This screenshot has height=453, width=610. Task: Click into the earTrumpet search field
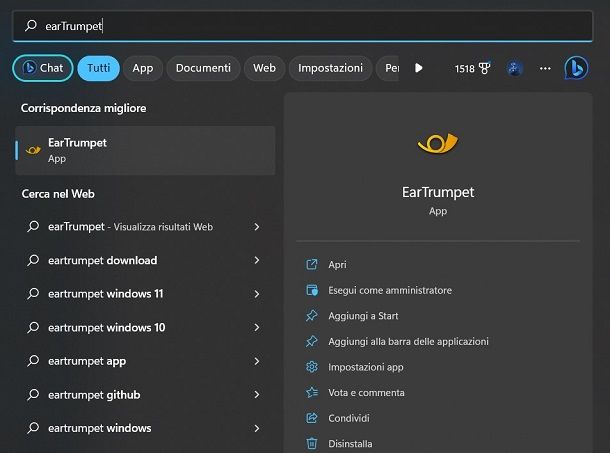pyautogui.click(x=303, y=26)
